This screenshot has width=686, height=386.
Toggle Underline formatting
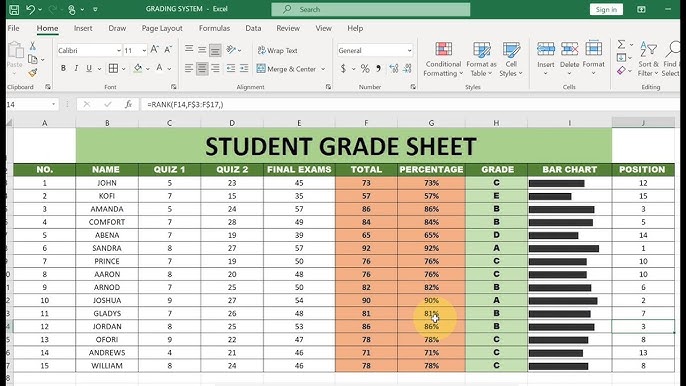(89, 68)
